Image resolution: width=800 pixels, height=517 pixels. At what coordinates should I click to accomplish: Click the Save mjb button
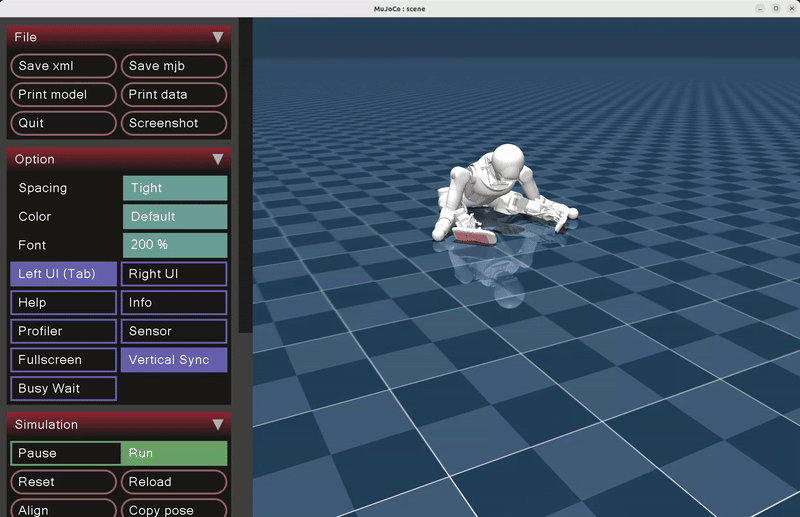174,66
